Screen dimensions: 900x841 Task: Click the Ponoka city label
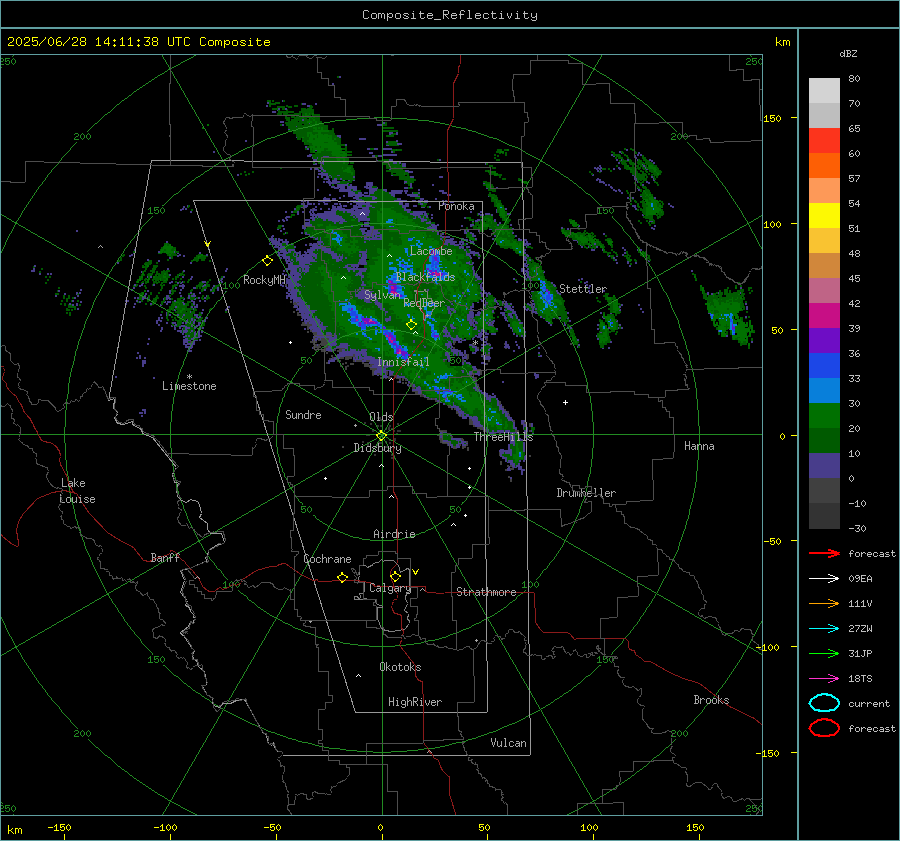(x=456, y=206)
